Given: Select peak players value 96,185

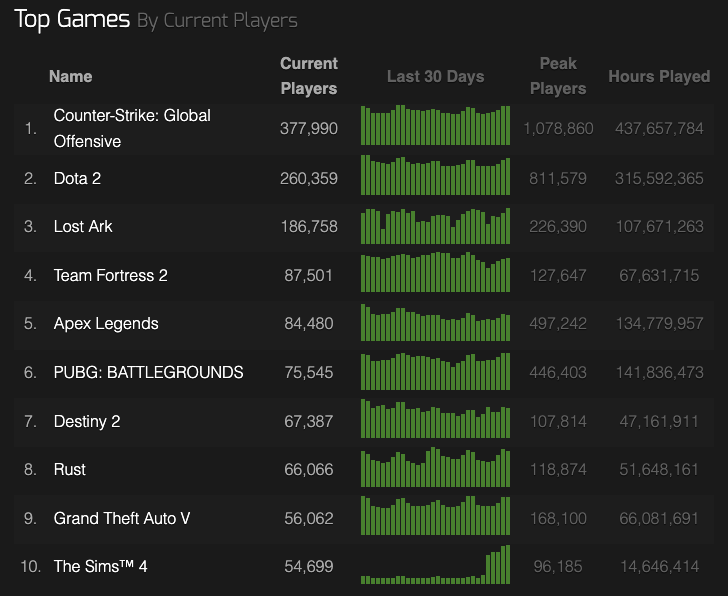Looking at the screenshot, I should click(558, 566).
